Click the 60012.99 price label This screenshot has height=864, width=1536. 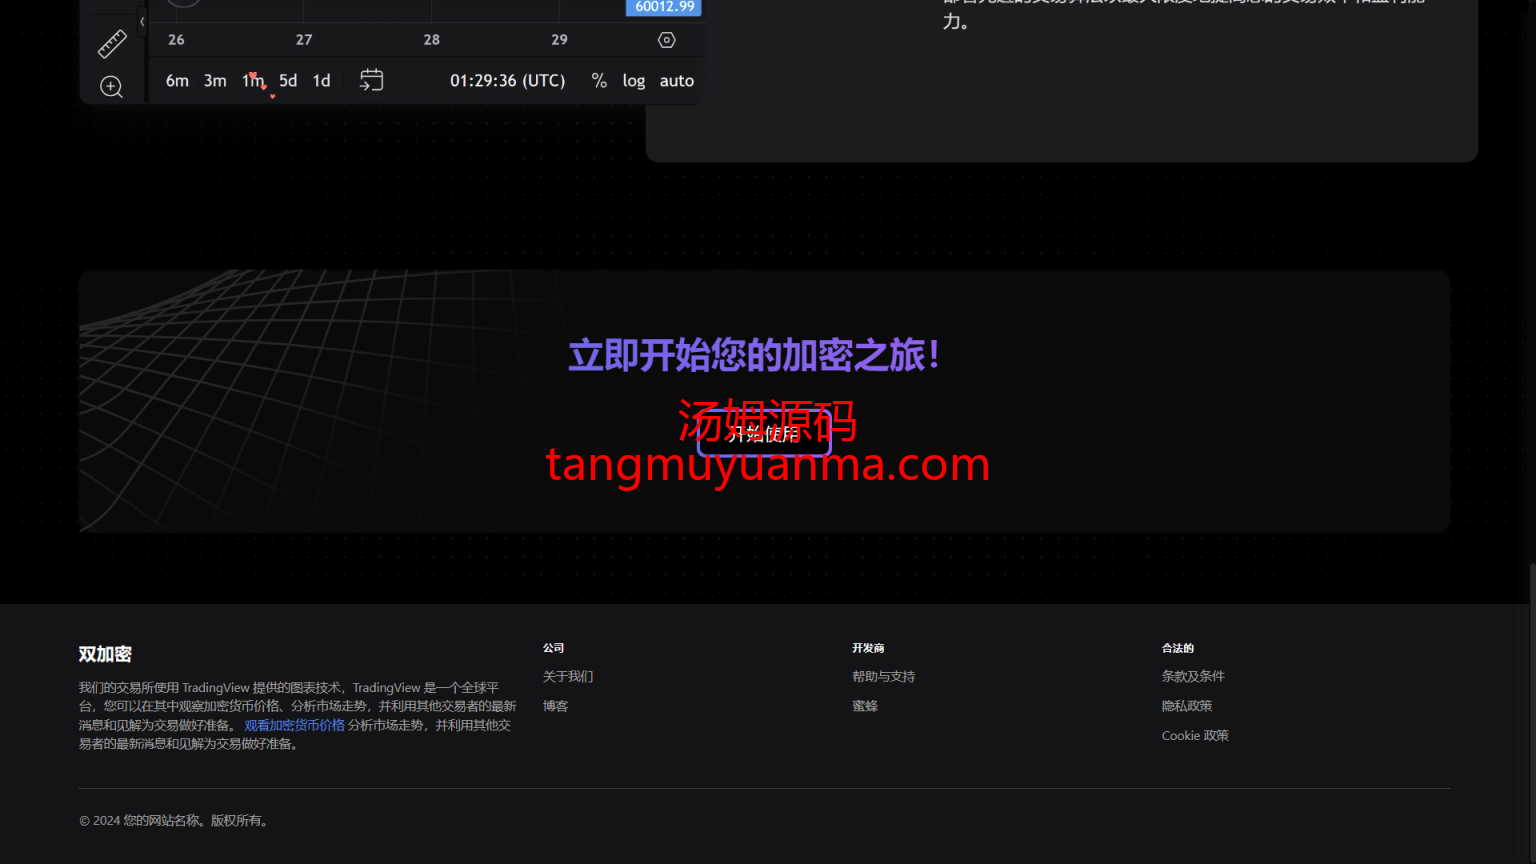[664, 7]
